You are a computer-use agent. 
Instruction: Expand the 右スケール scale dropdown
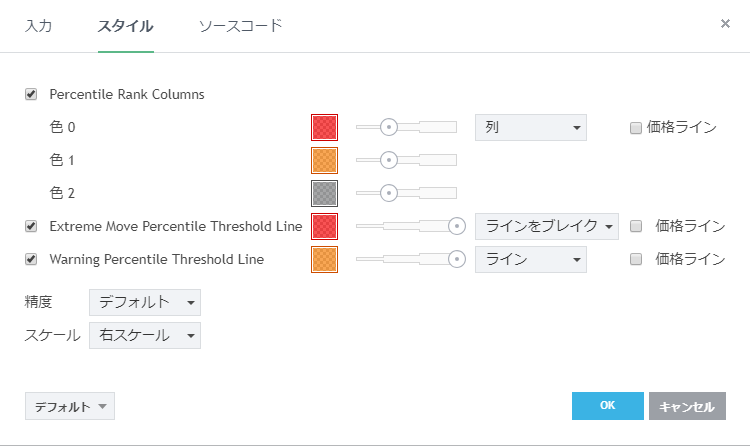(x=145, y=335)
